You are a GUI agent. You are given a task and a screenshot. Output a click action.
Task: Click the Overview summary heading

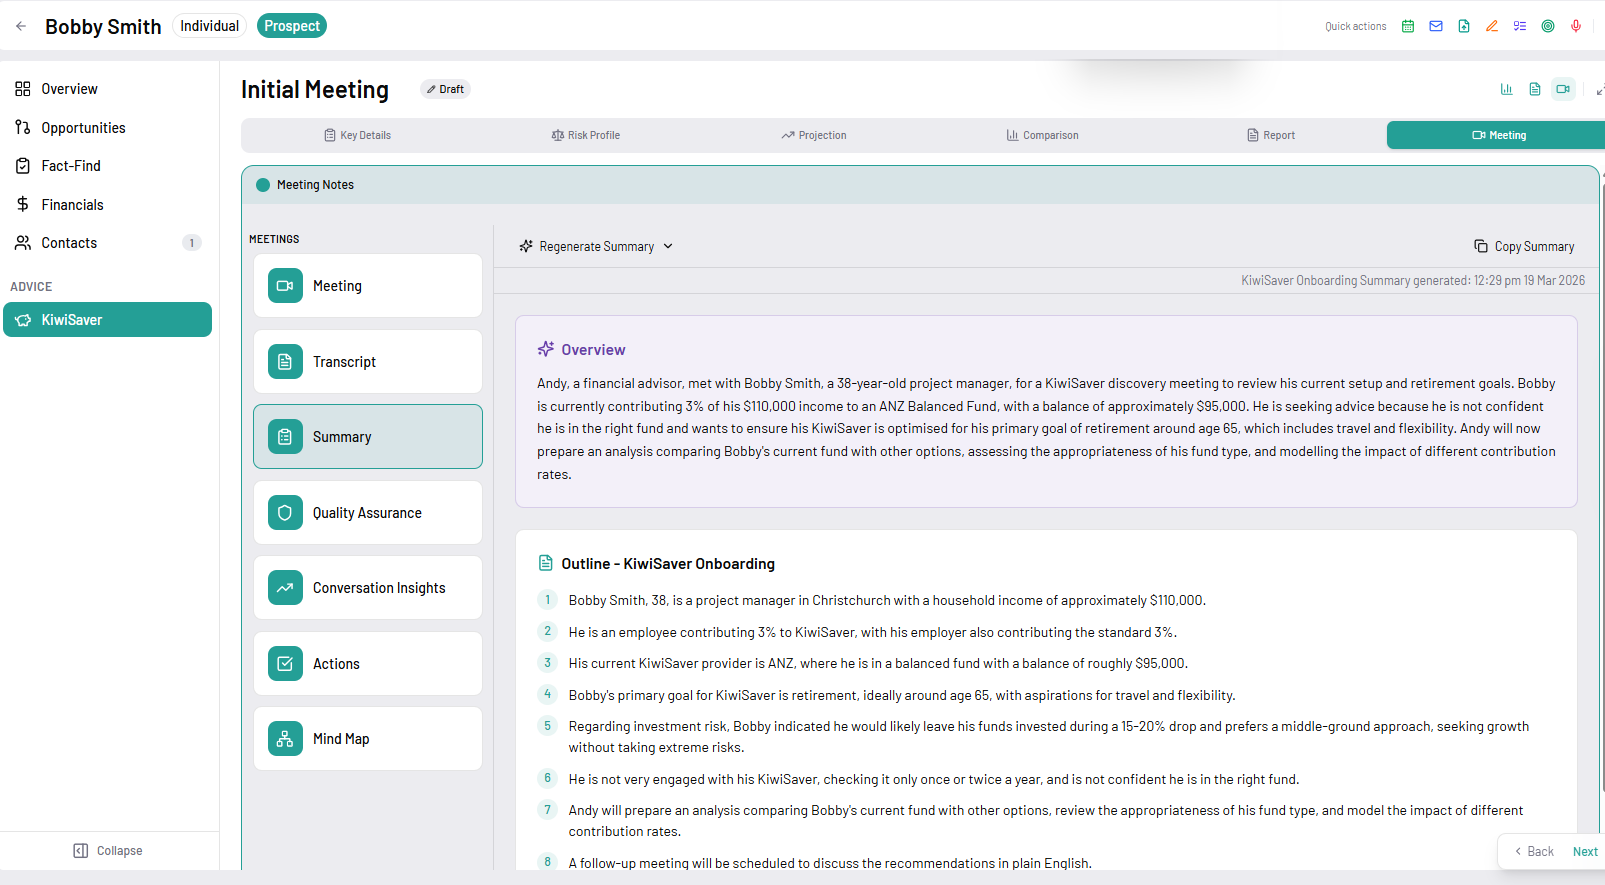tap(593, 350)
